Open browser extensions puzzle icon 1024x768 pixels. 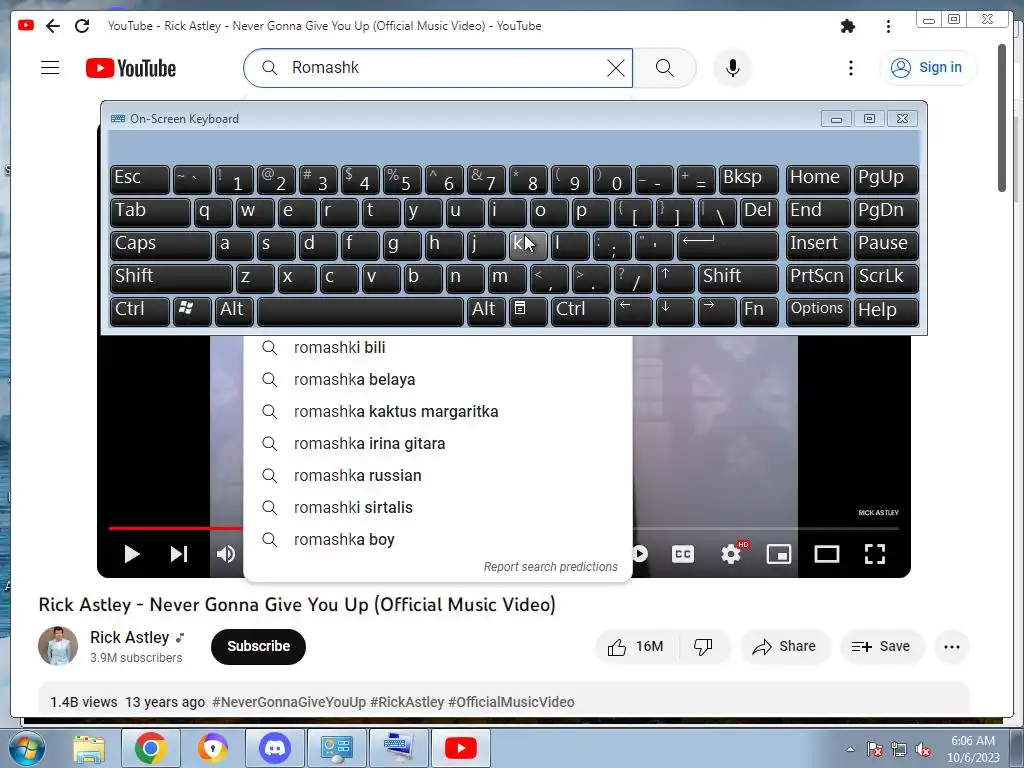[x=848, y=26]
